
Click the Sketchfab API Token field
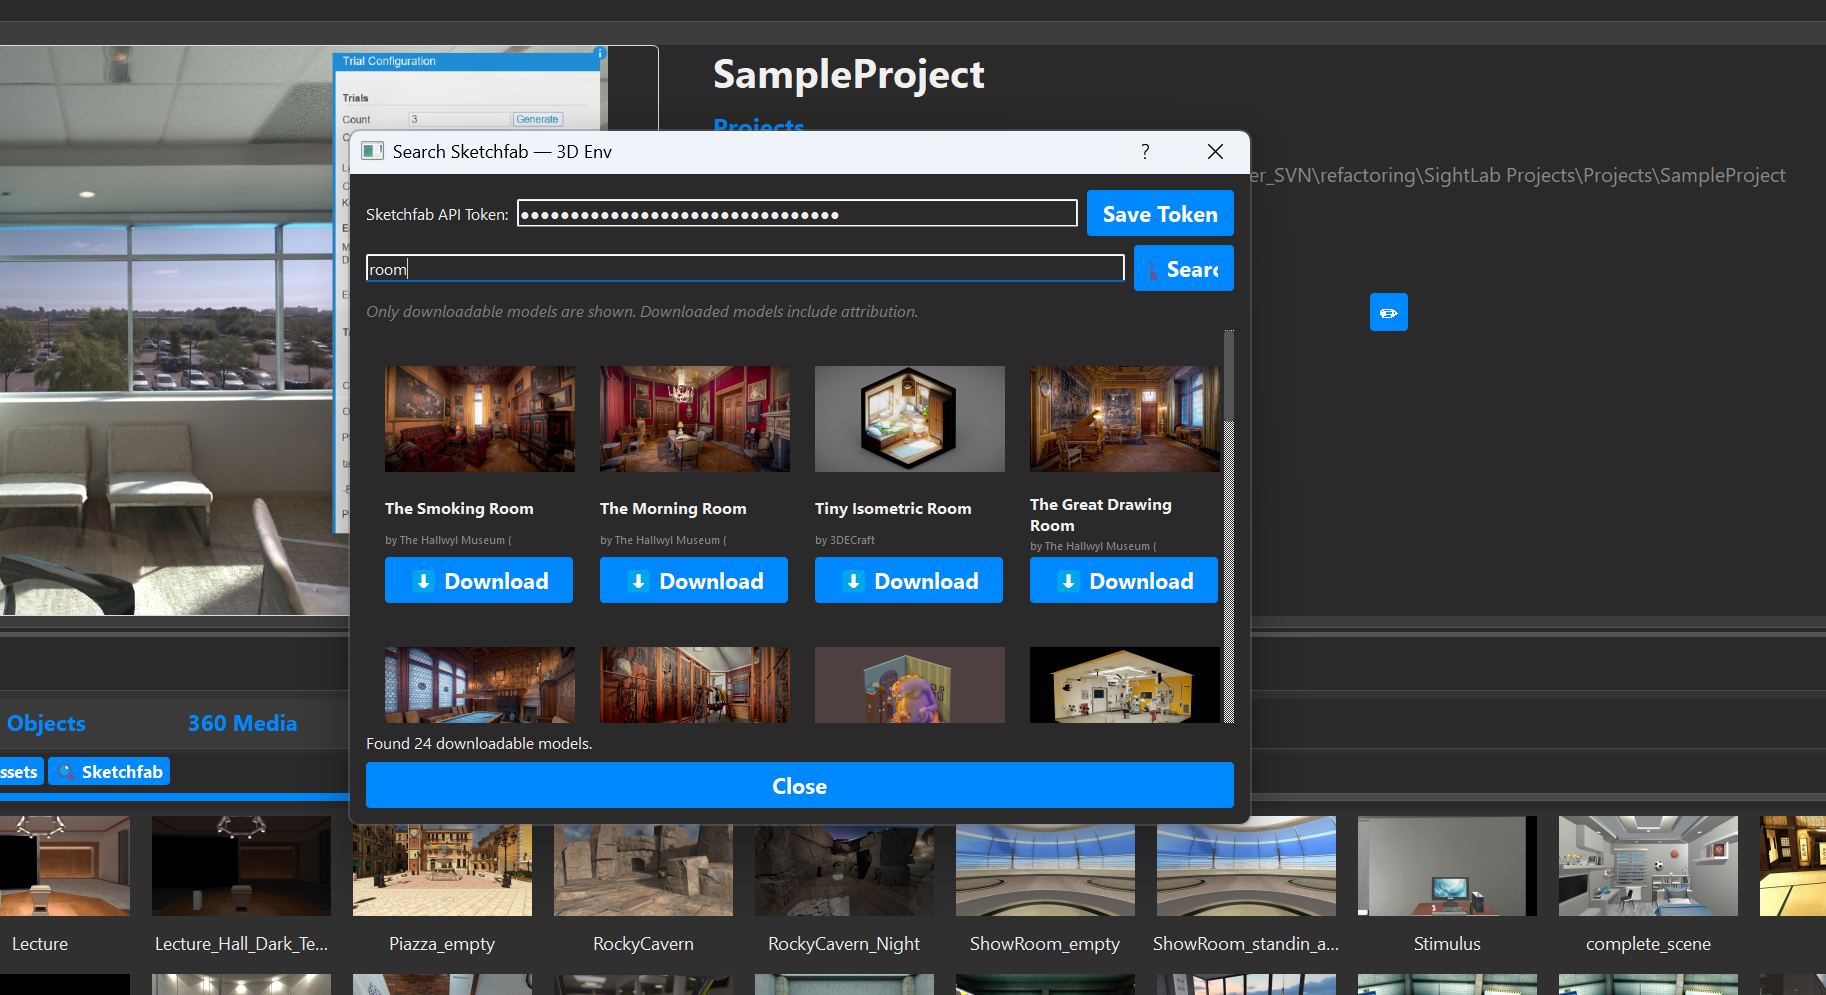[x=796, y=214]
